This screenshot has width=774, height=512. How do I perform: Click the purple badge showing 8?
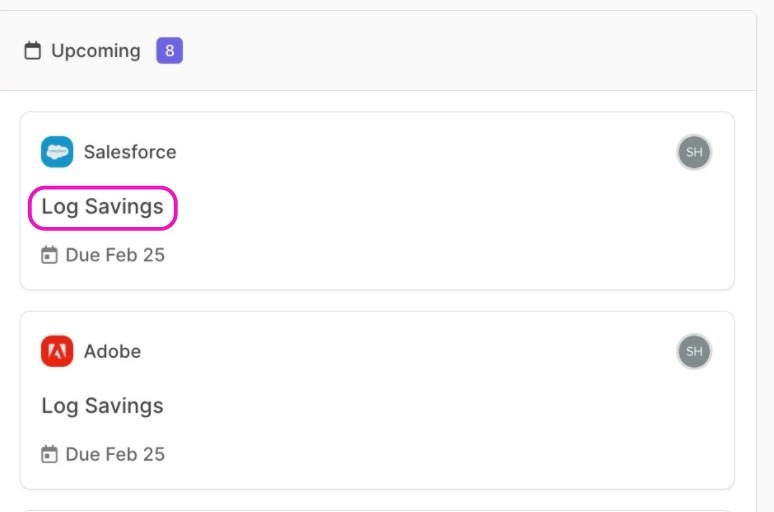169,51
